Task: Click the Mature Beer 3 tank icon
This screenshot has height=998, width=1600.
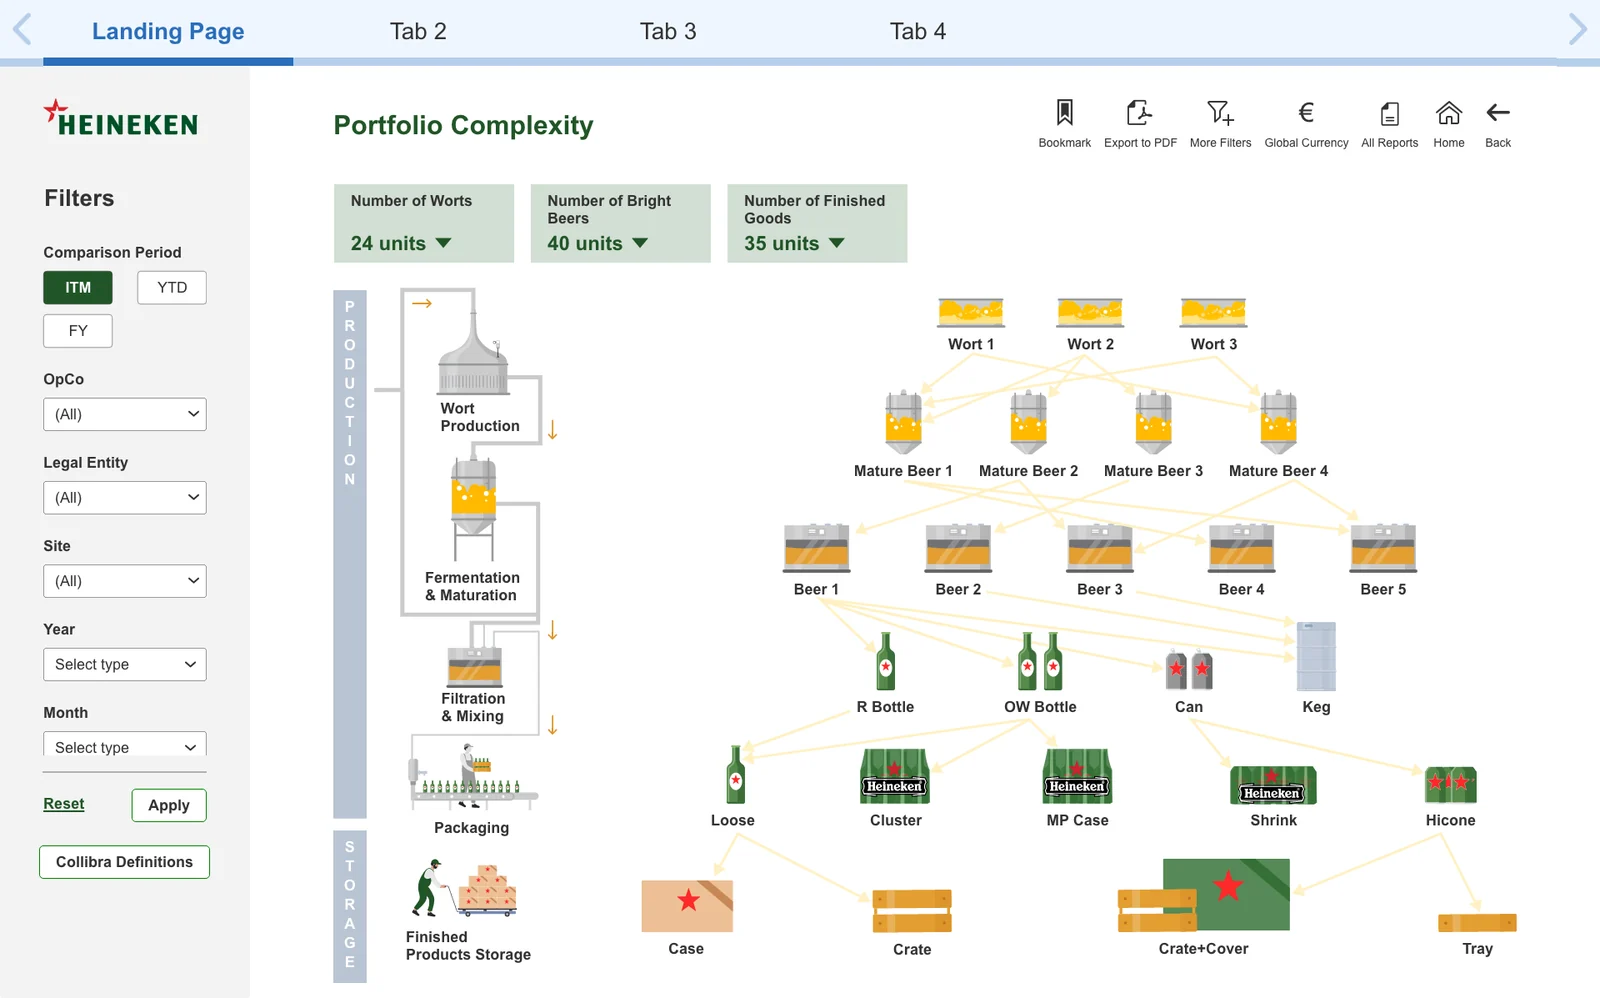Action: coord(1153,421)
